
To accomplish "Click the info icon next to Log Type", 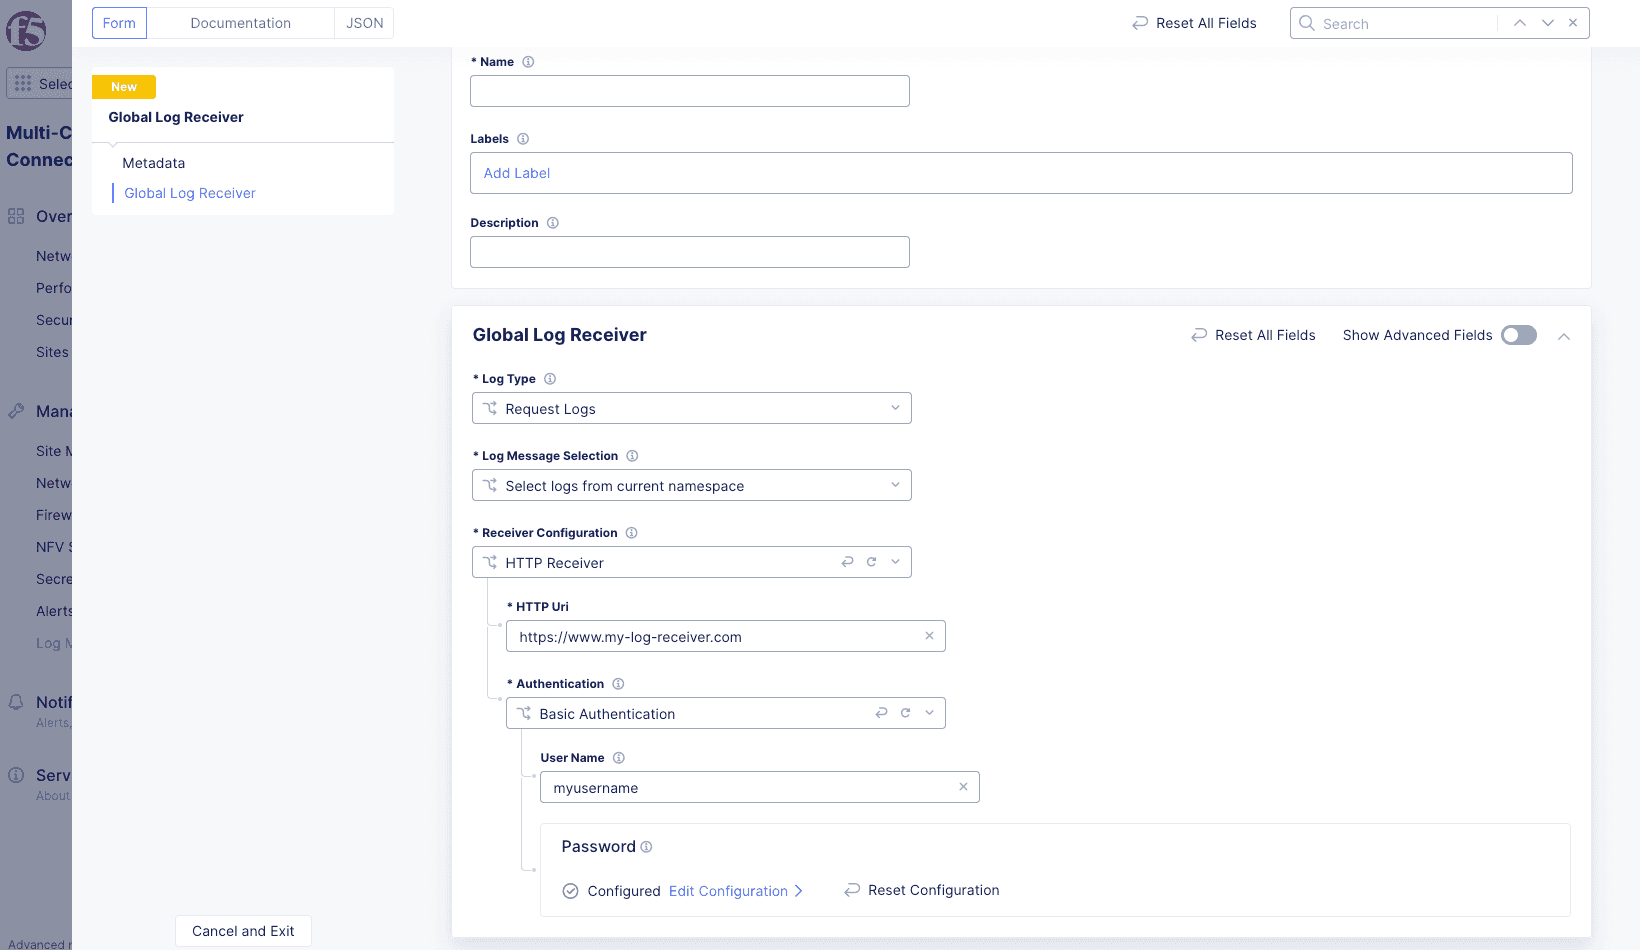I will [550, 379].
